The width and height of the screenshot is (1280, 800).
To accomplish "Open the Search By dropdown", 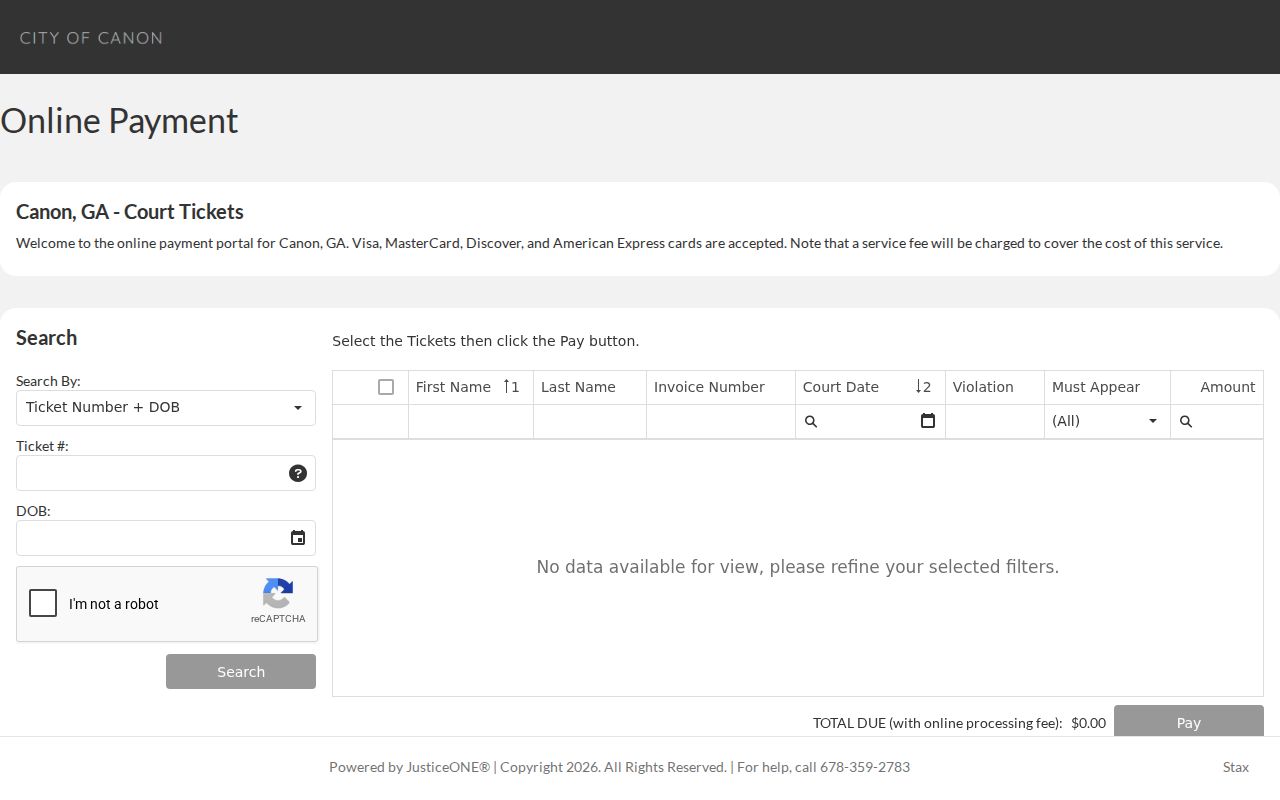I will coord(166,408).
